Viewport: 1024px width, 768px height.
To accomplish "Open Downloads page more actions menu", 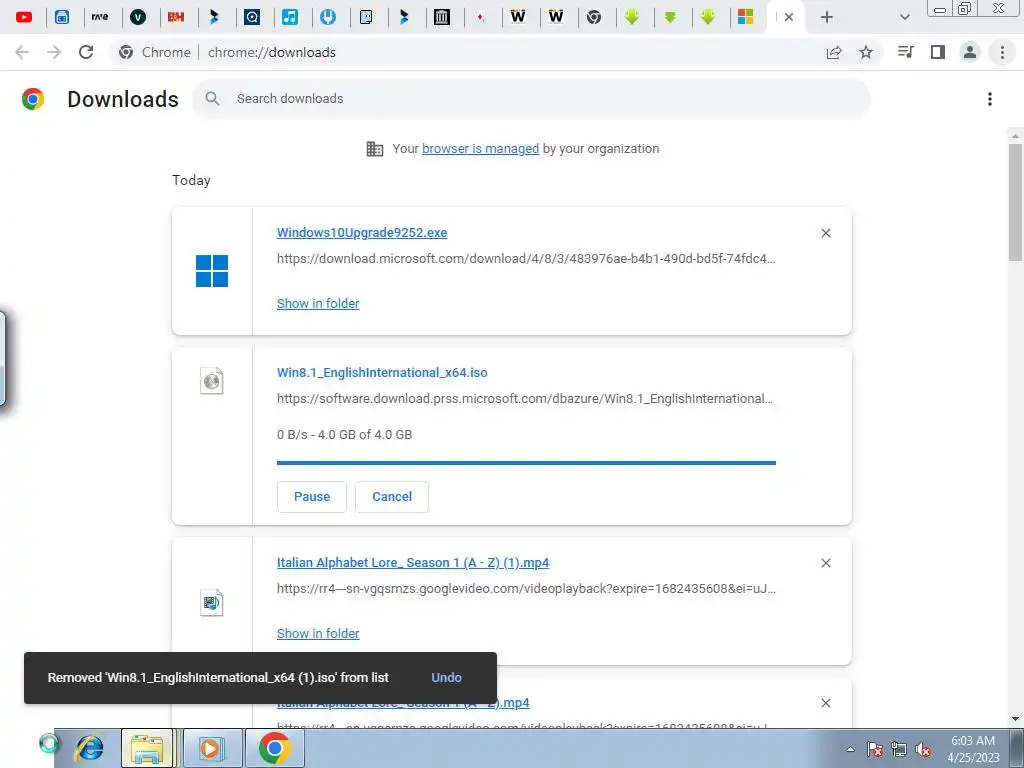I will 990,99.
